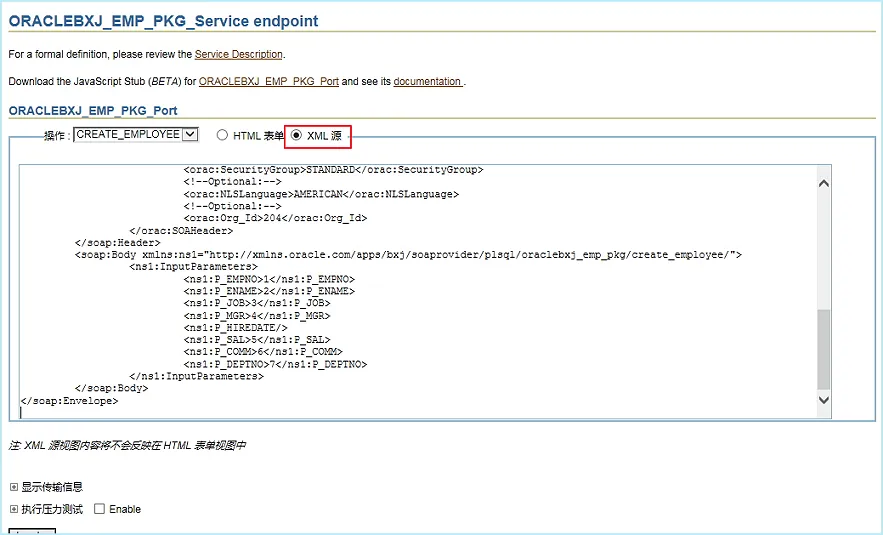The width and height of the screenshot is (883, 535).
Task: Click the XML textarea scroll up arrow
Action: [824, 184]
